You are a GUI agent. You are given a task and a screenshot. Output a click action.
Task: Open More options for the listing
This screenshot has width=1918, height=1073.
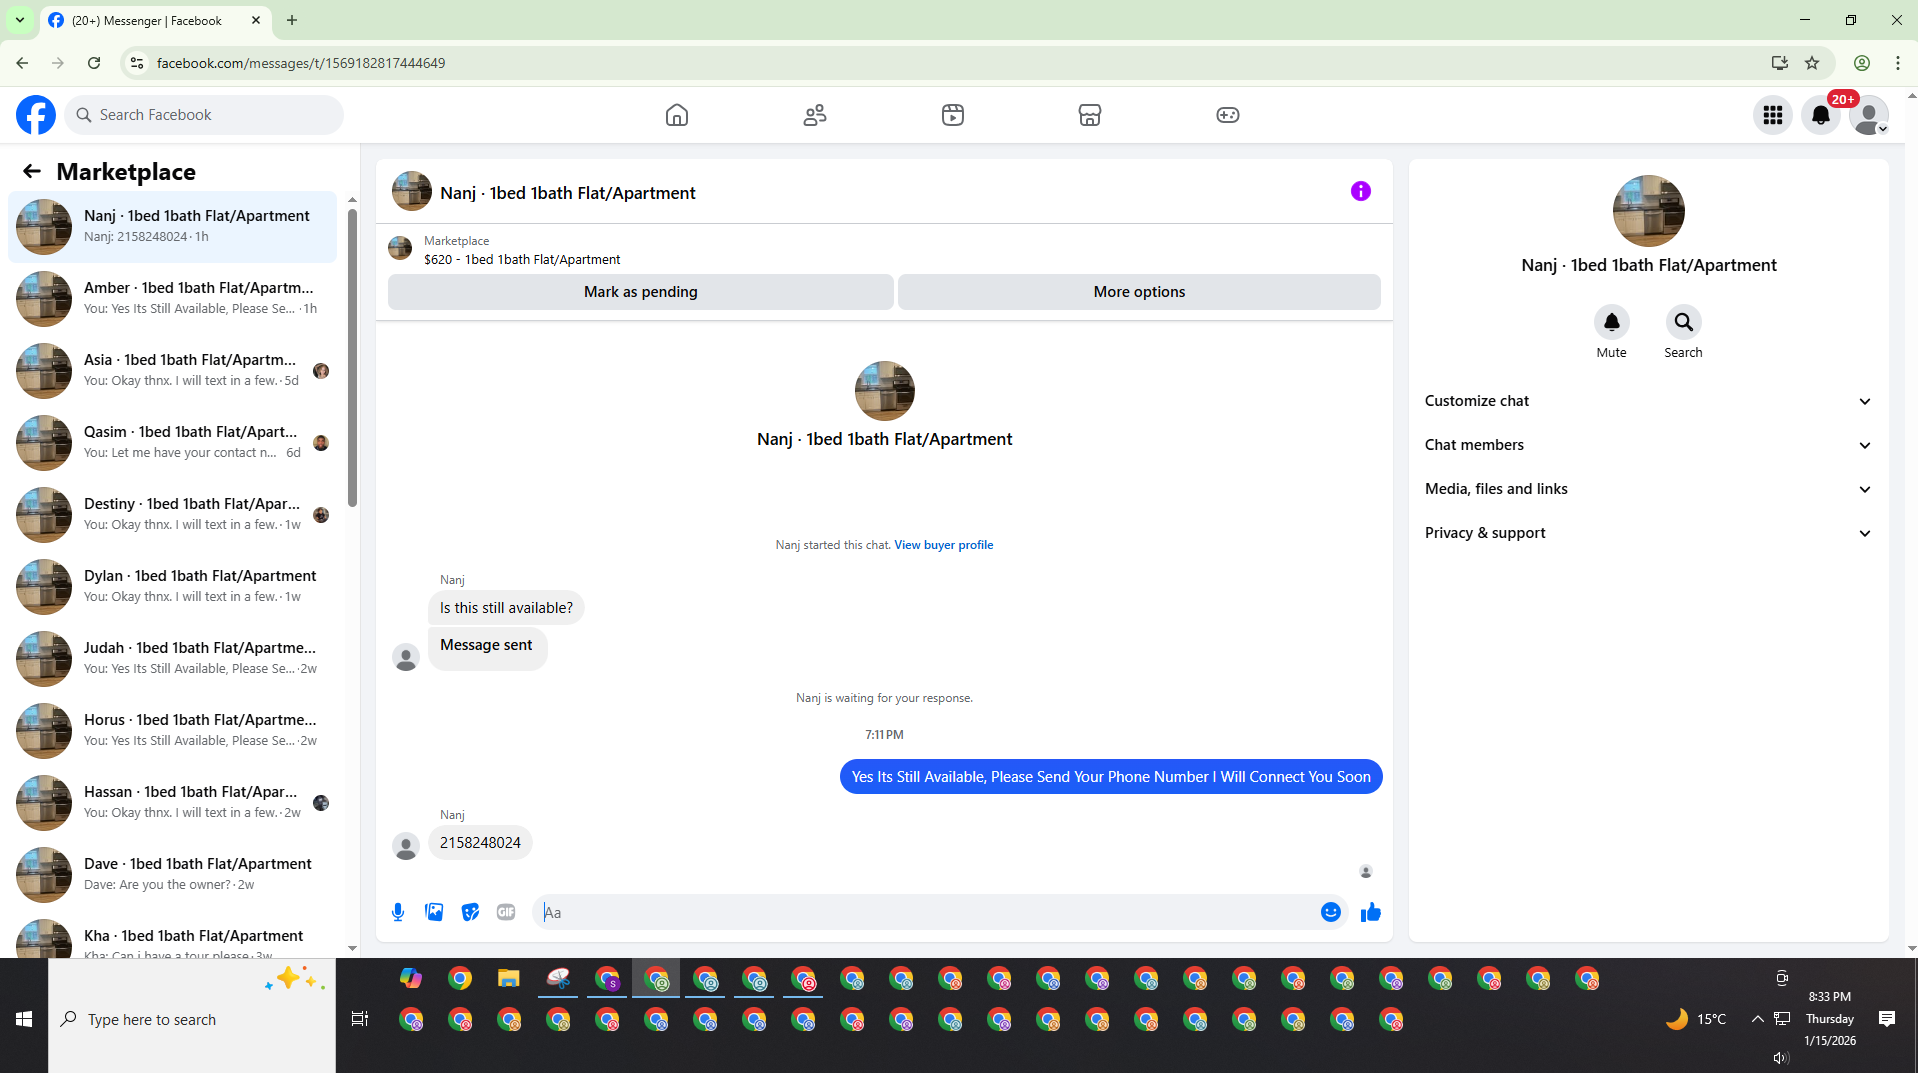coord(1139,292)
